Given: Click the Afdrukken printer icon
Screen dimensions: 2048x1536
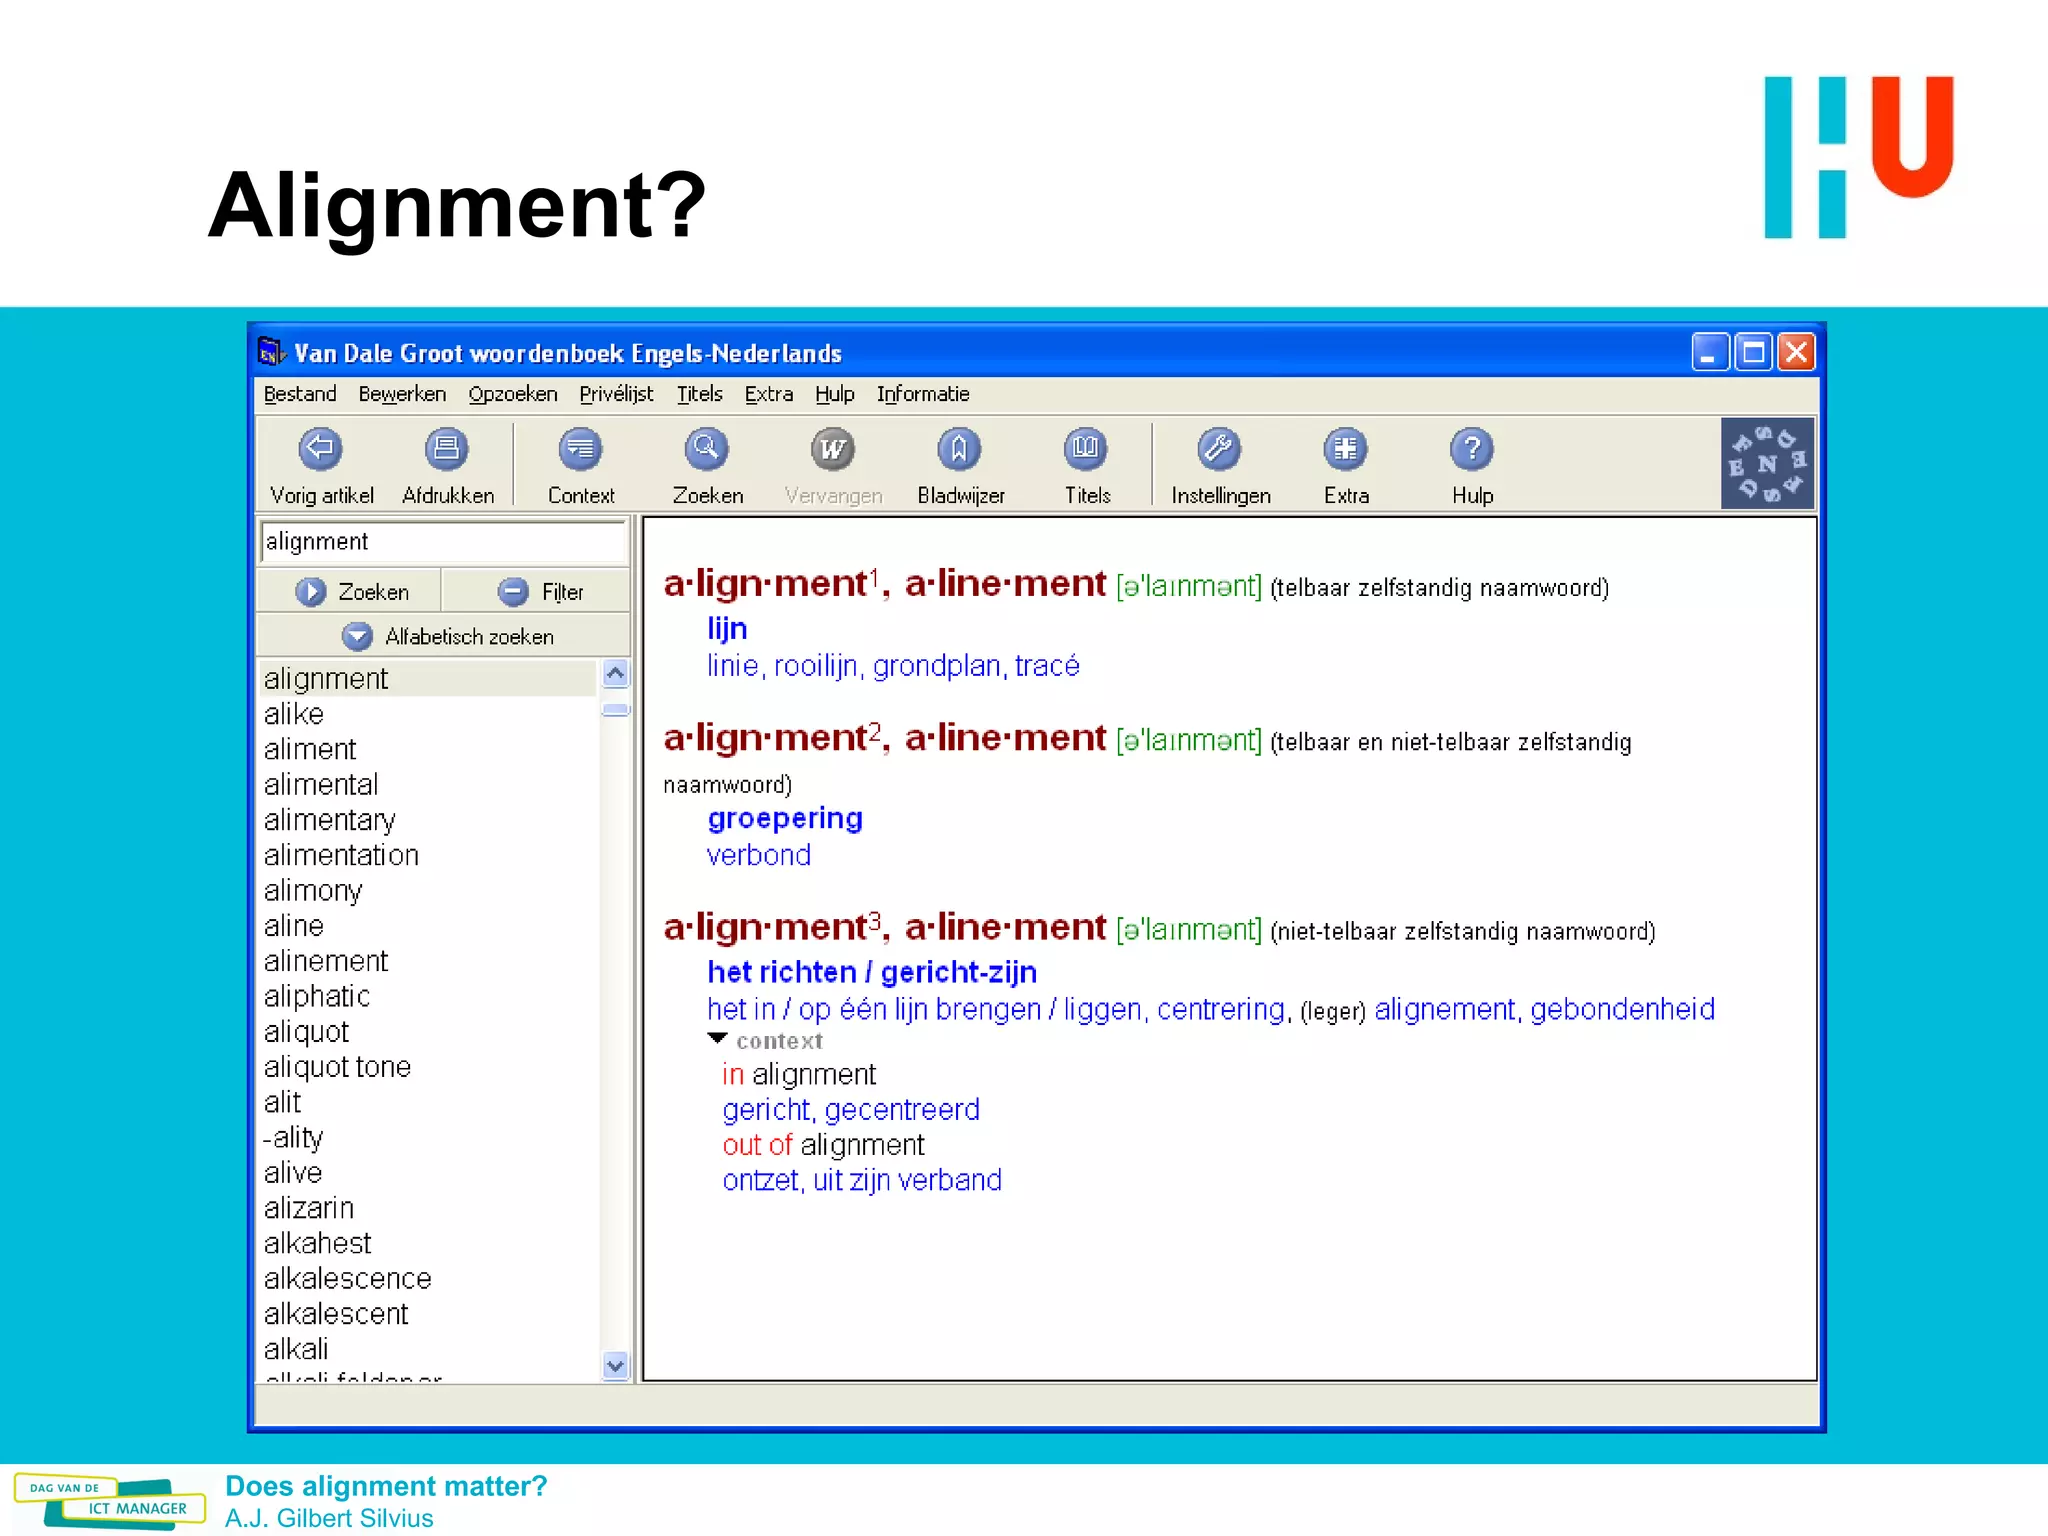Looking at the screenshot, I should (446, 449).
